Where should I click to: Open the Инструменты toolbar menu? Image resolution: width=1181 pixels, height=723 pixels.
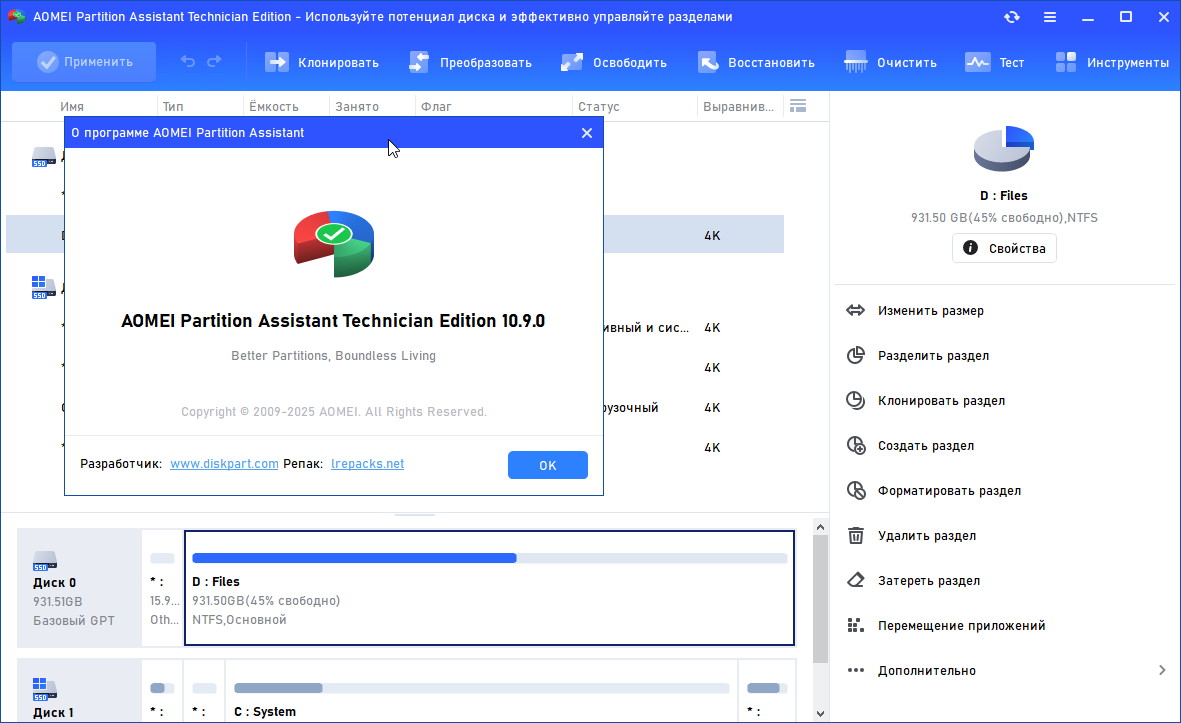[x=1112, y=63]
